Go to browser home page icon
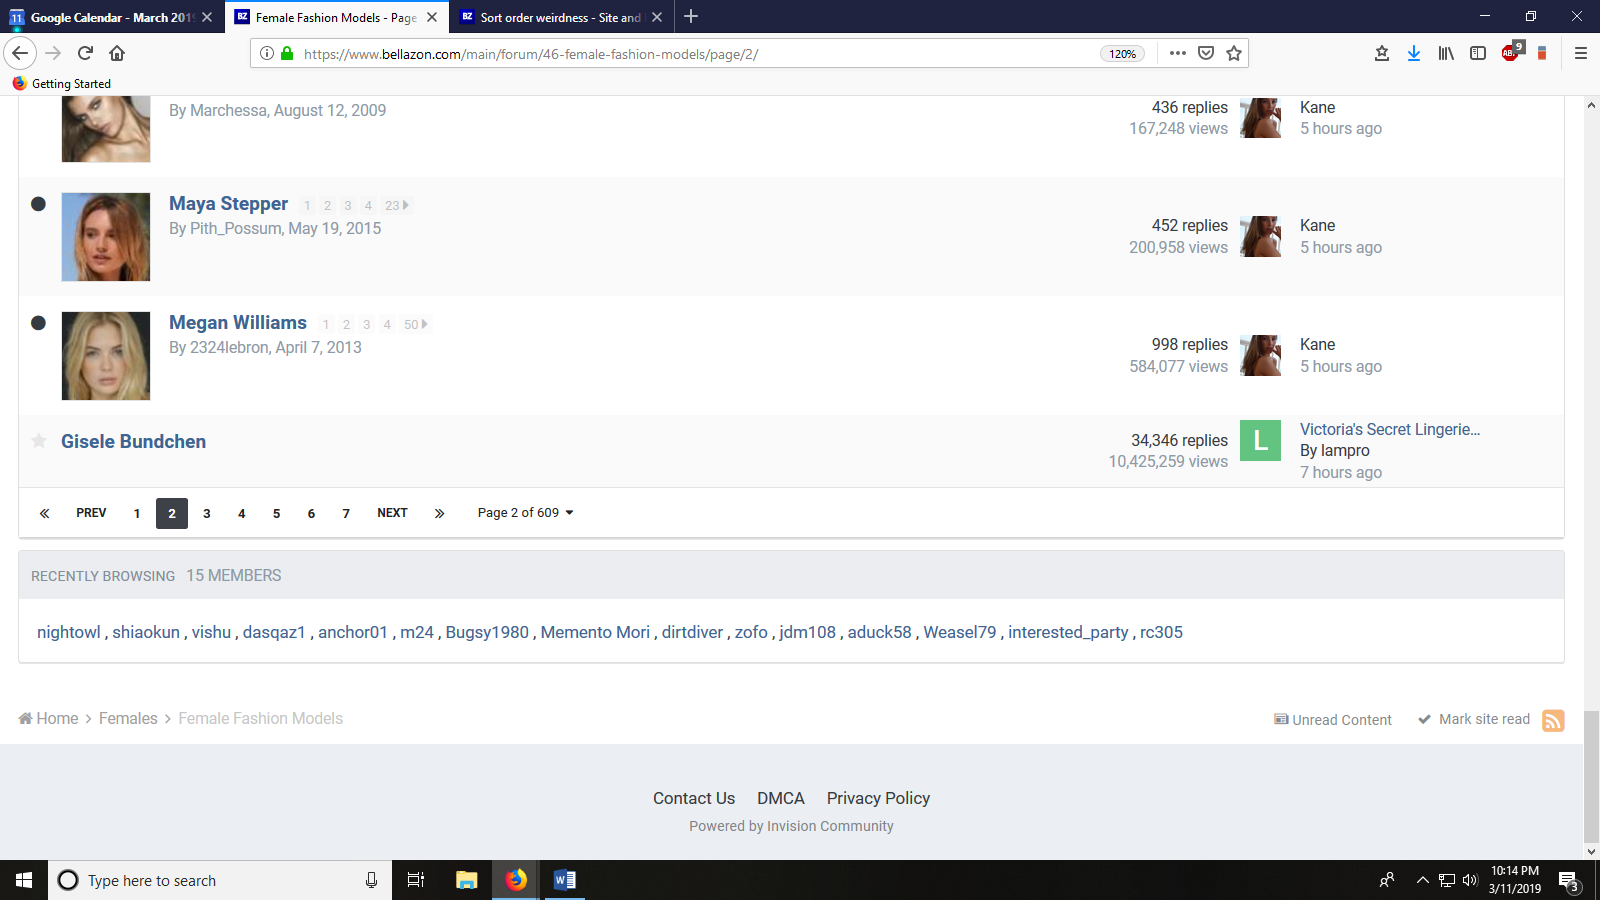Image resolution: width=1600 pixels, height=900 pixels. click(x=117, y=53)
